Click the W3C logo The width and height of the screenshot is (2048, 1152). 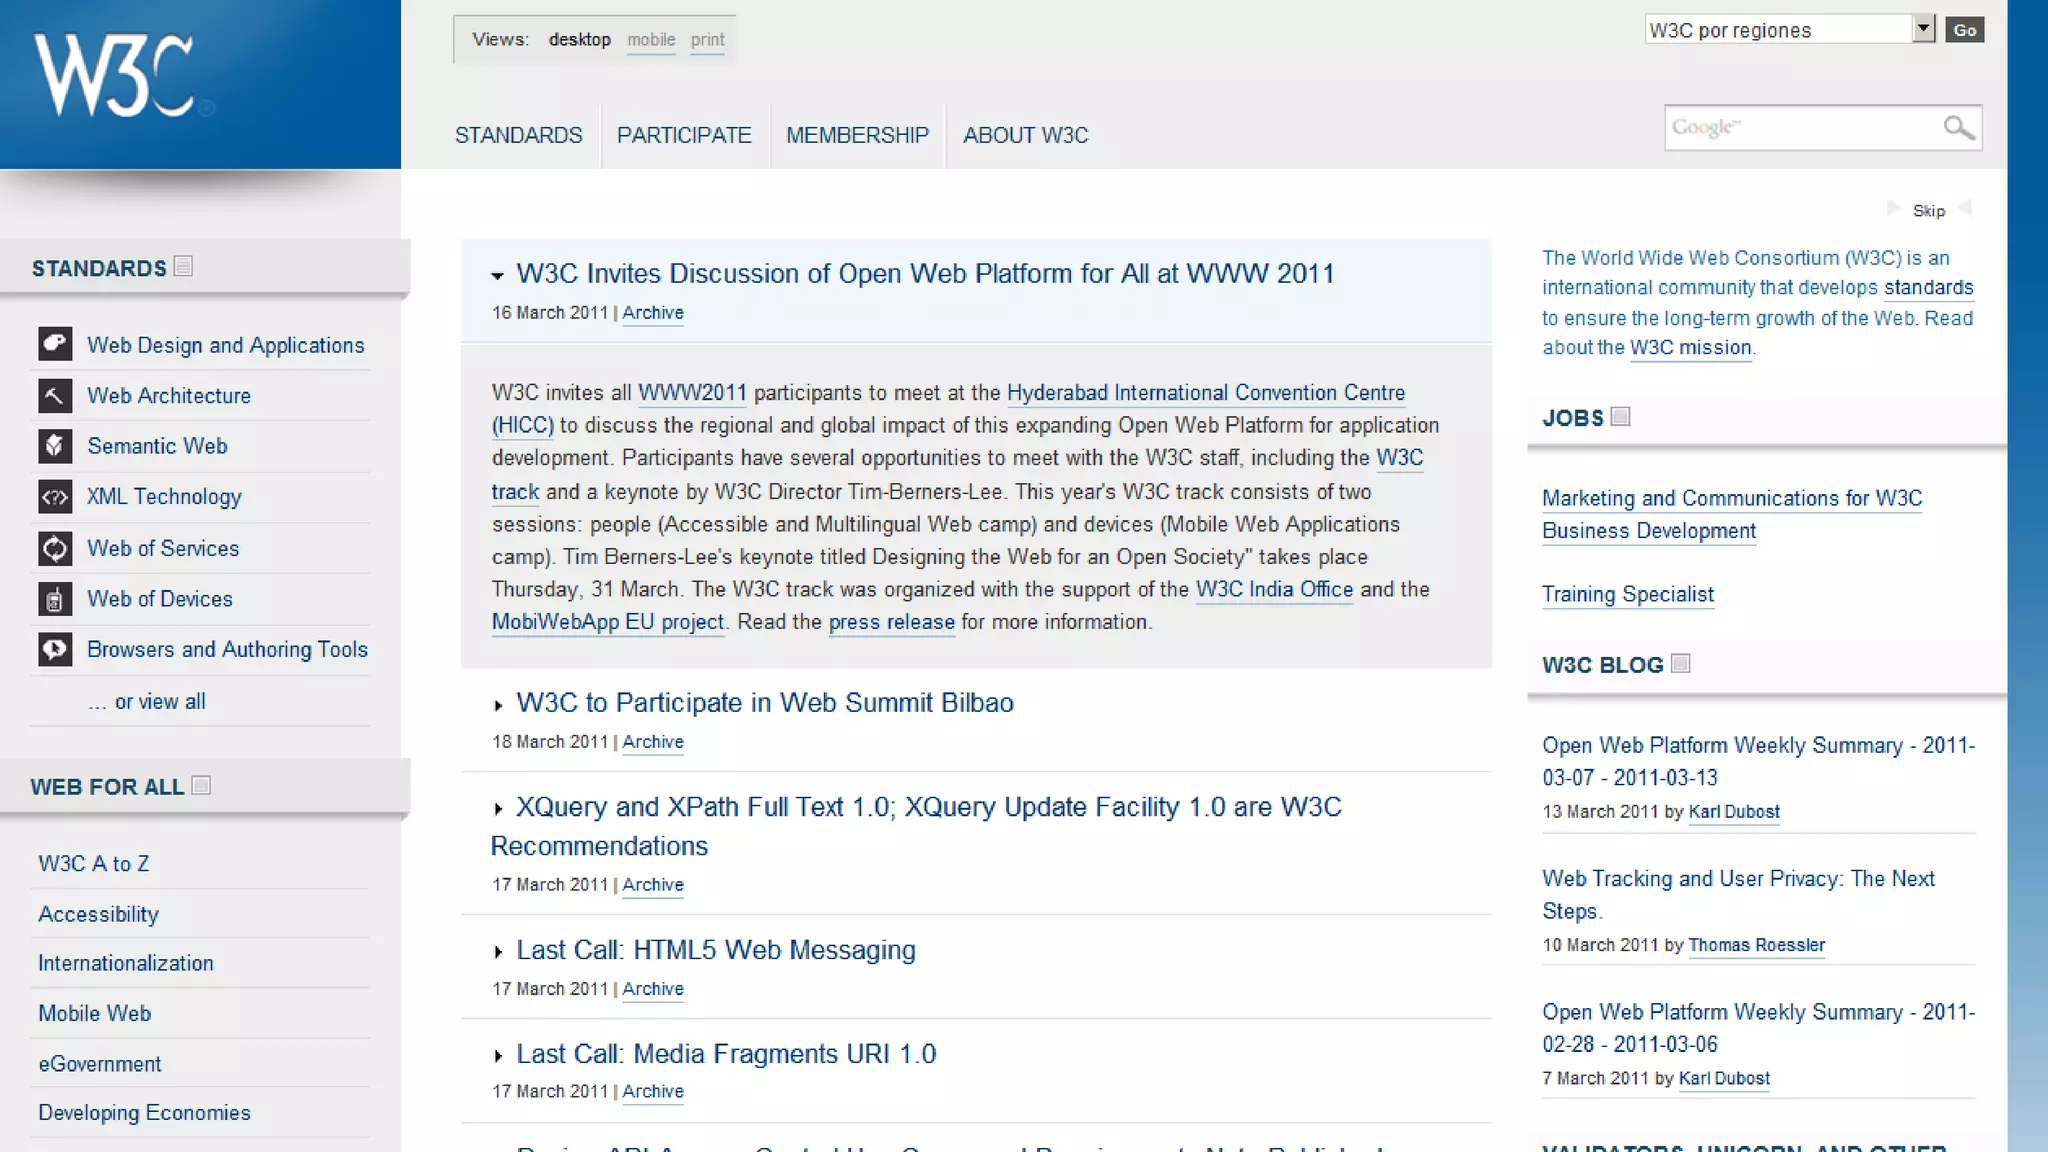tap(114, 76)
